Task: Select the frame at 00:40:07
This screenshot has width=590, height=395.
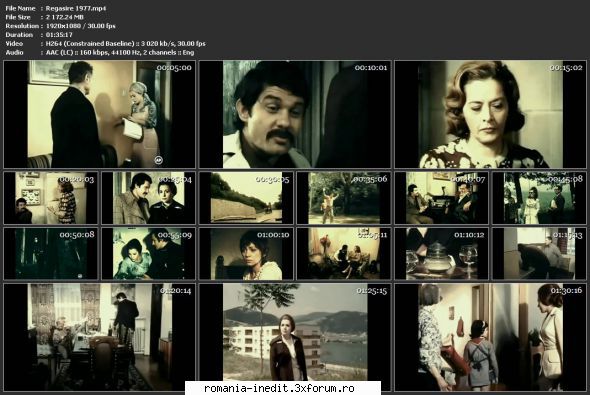Action: (442, 198)
